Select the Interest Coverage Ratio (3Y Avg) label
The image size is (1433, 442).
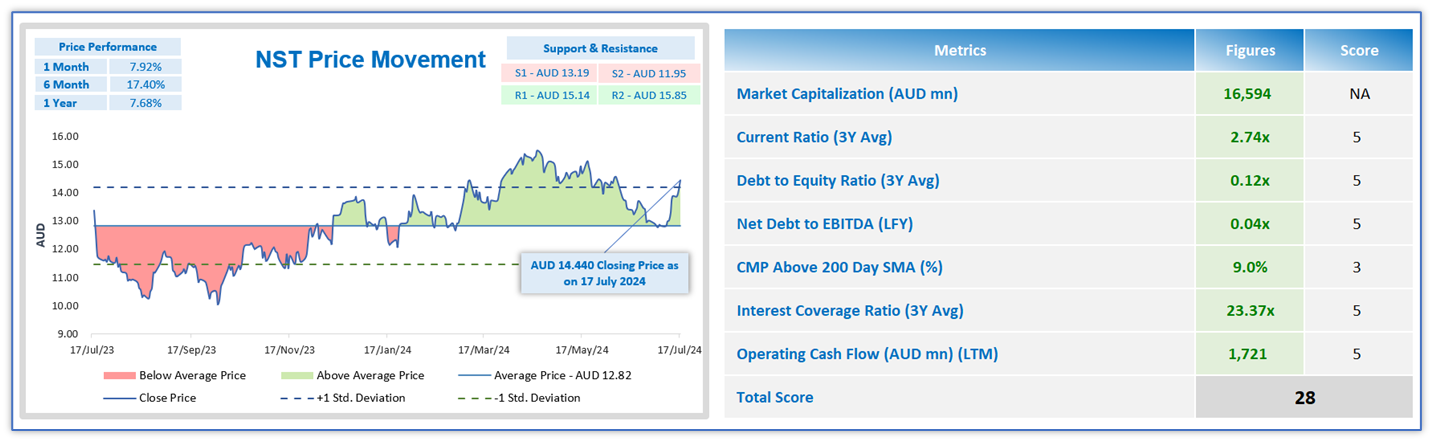pos(850,311)
